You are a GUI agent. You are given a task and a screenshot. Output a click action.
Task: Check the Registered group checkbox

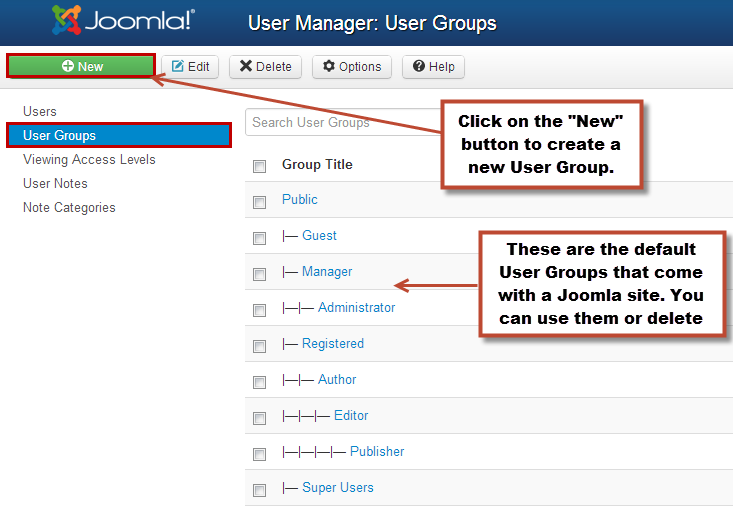coord(259,346)
